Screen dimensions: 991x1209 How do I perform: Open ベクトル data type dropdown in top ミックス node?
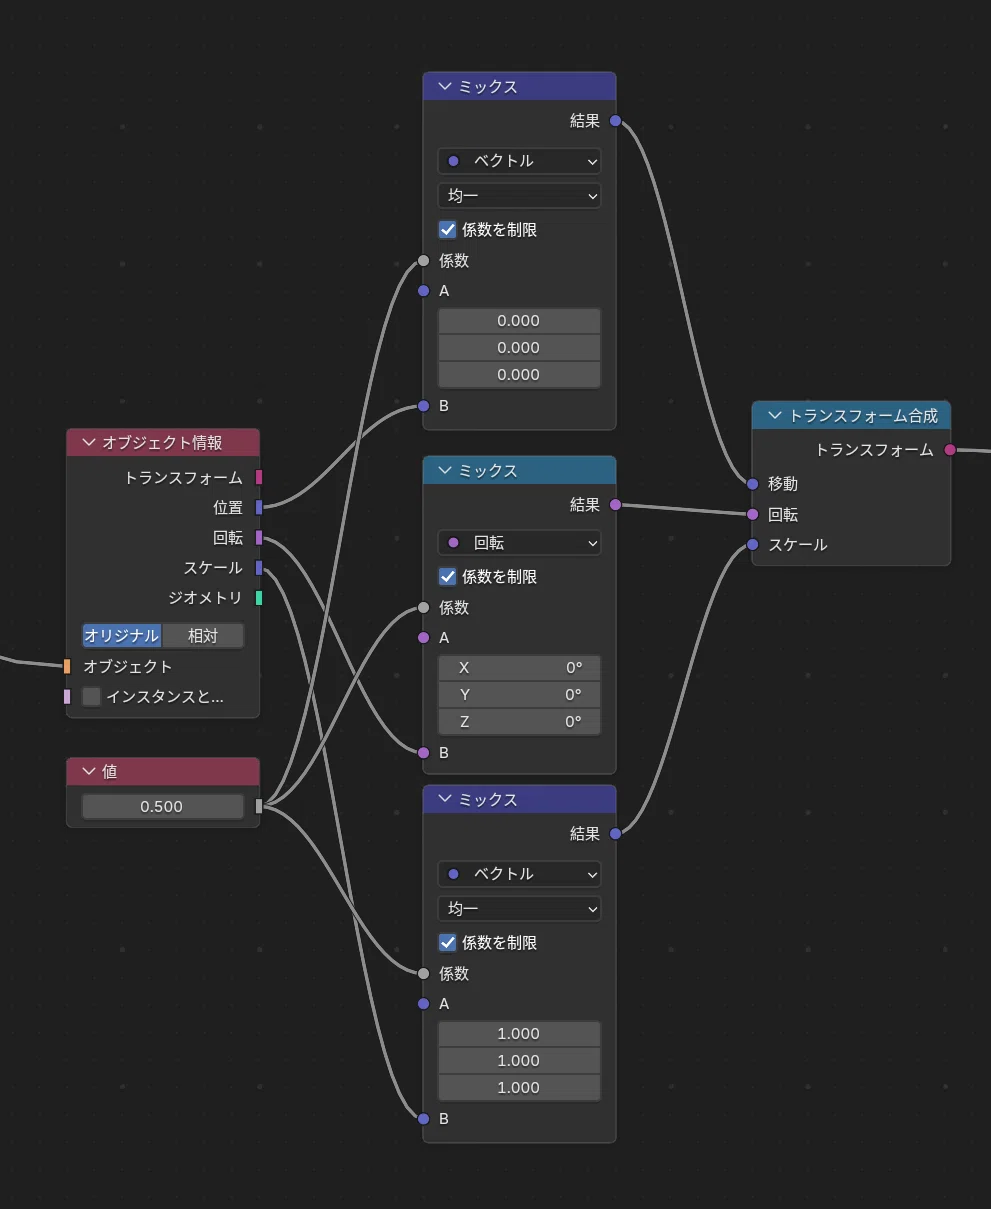coord(519,161)
